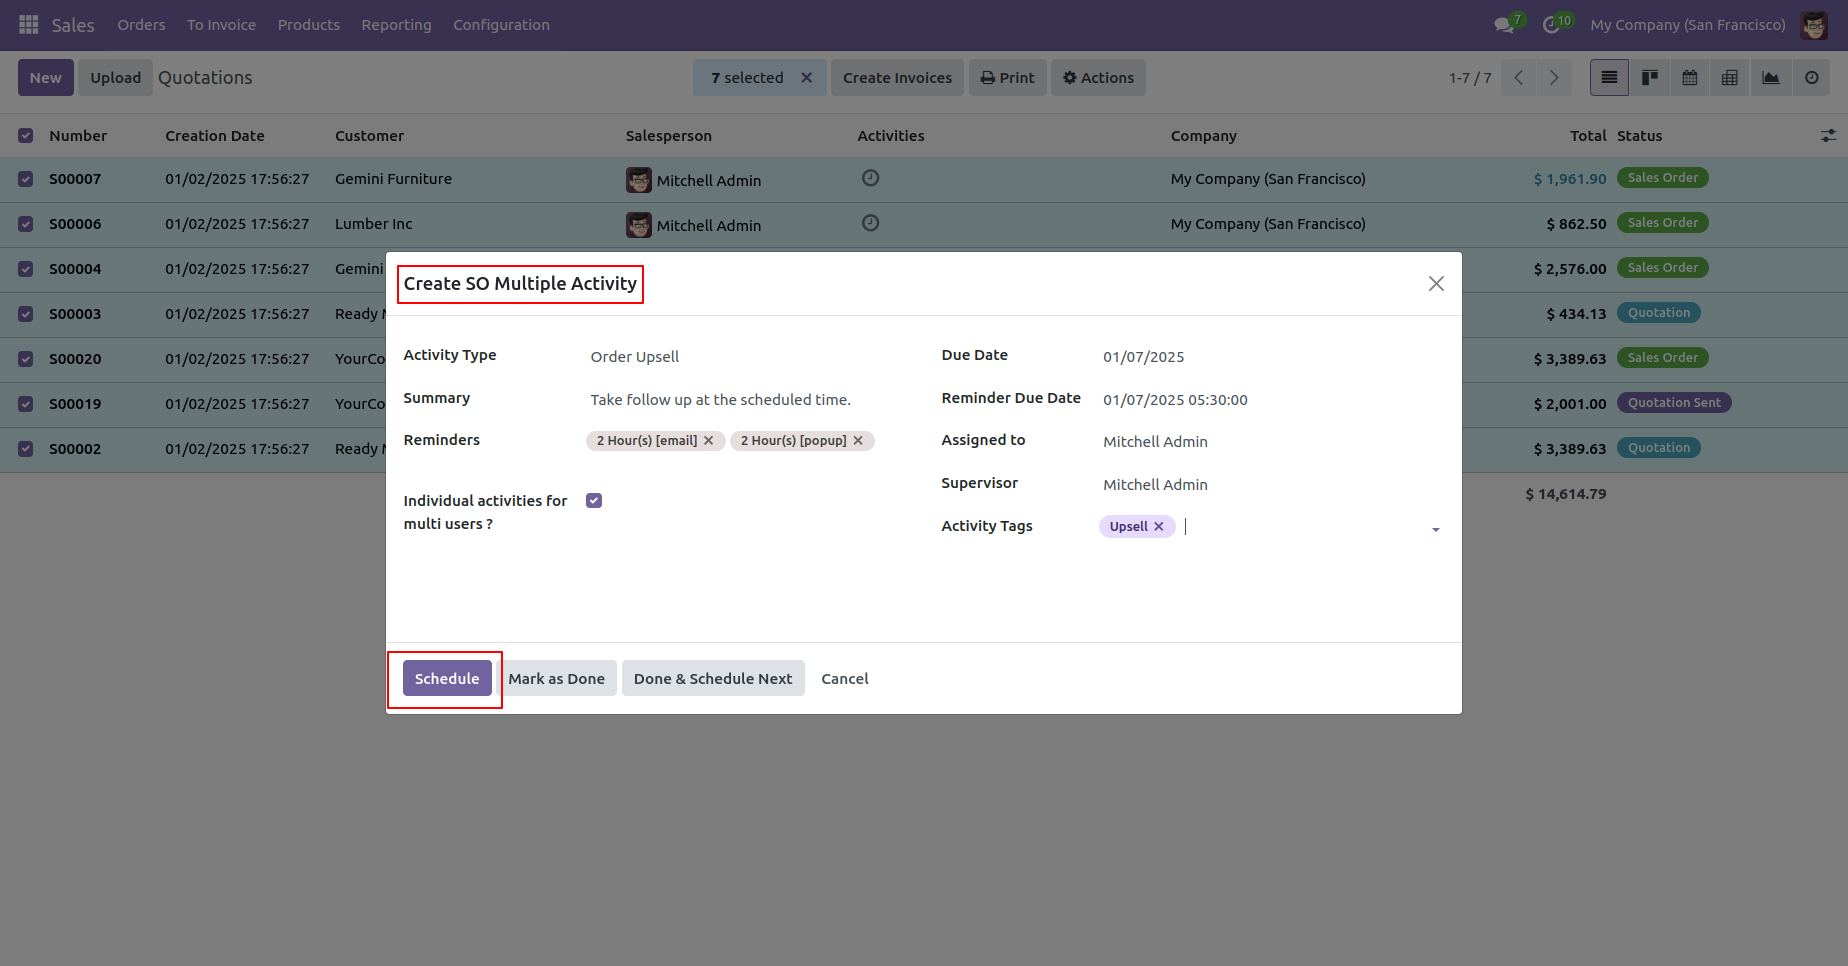The width and height of the screenshot is (1848, 966).
Task: Open the conversations chat icon
Action: pyautogui.click(x=1504, y=25)
